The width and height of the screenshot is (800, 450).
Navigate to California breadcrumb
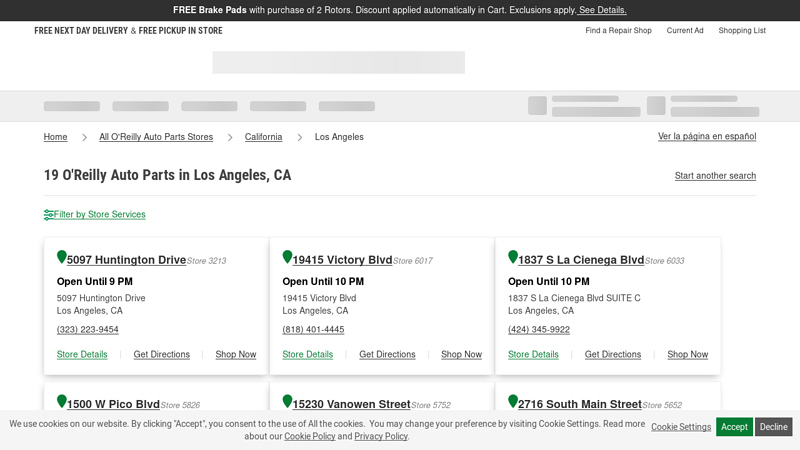point(263,137)
